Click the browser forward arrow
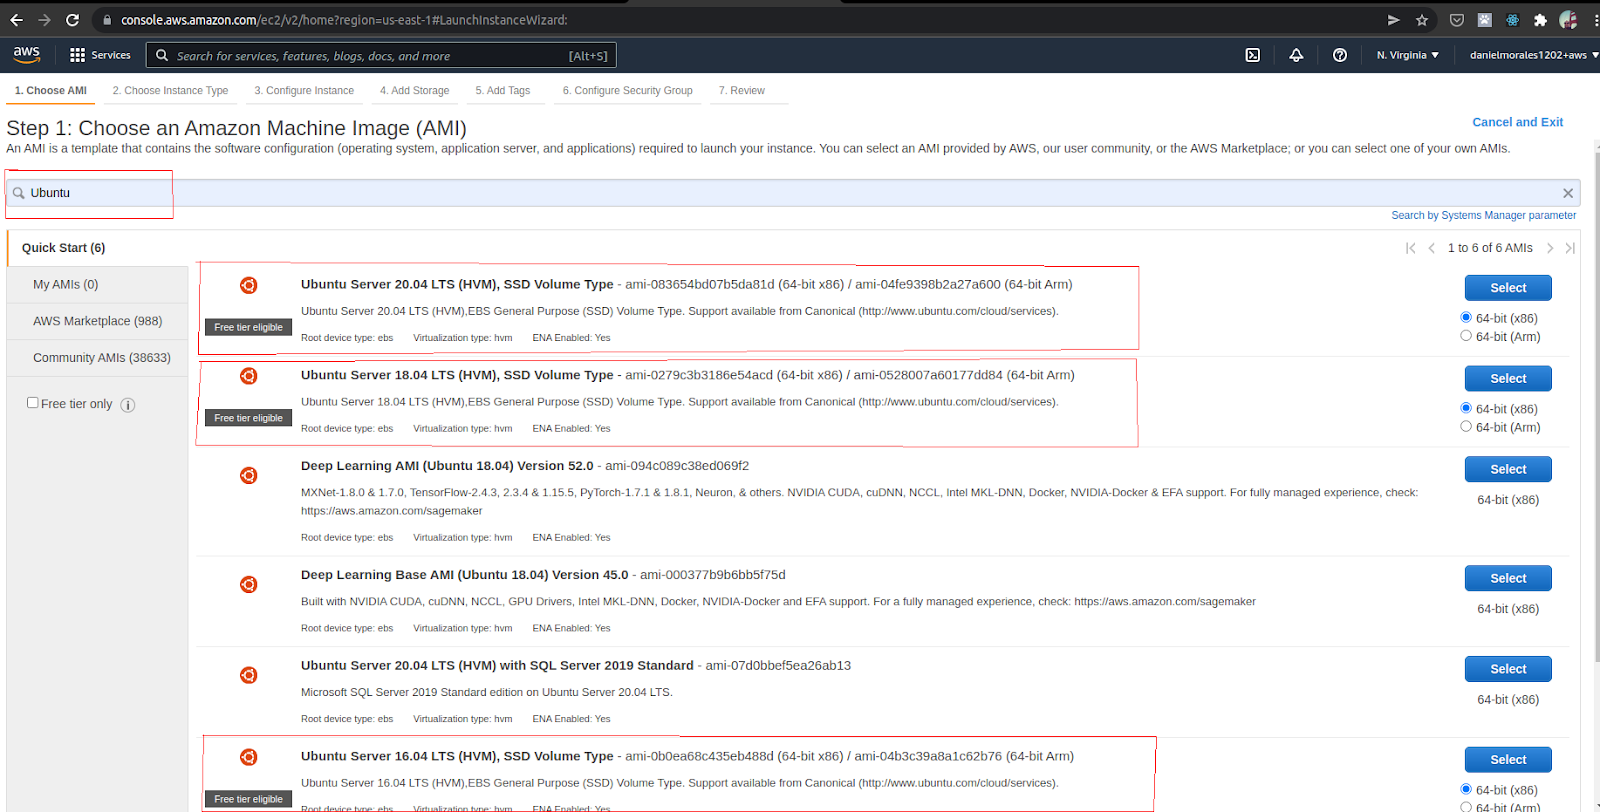This screenshot has height=812, width=1600. point(44,20)
